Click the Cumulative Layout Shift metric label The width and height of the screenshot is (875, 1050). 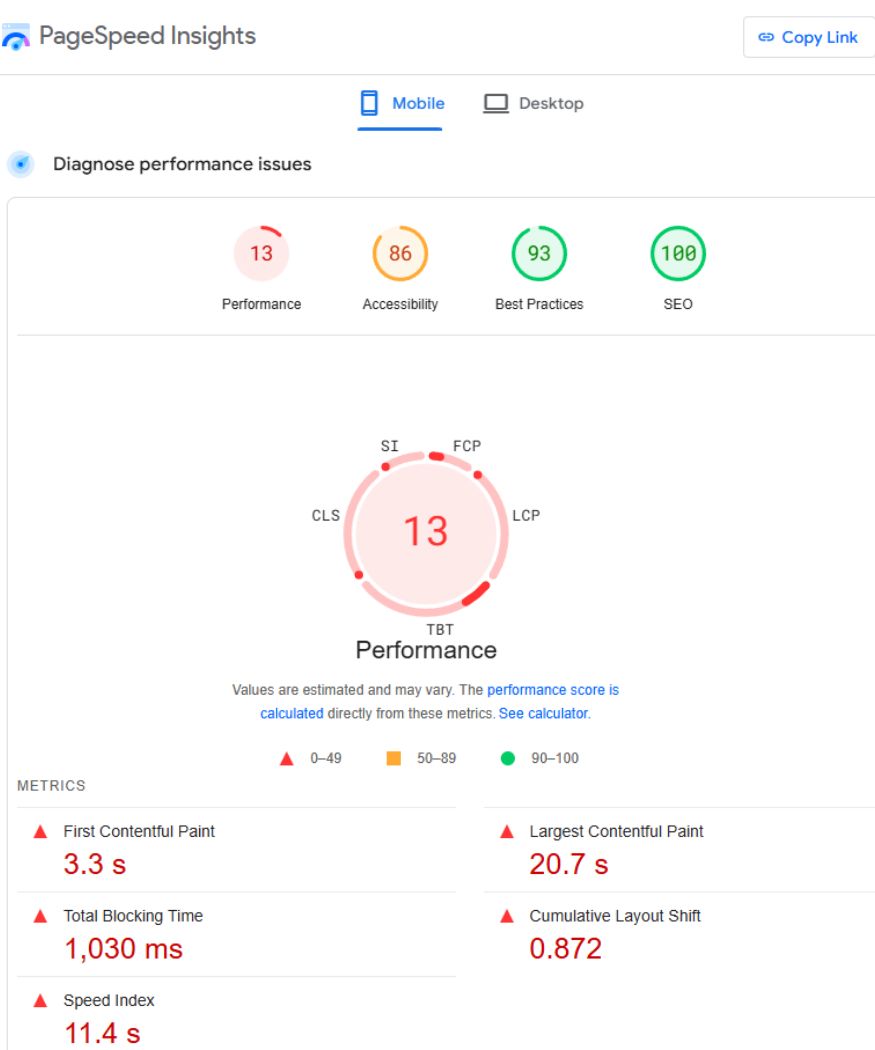615,915
